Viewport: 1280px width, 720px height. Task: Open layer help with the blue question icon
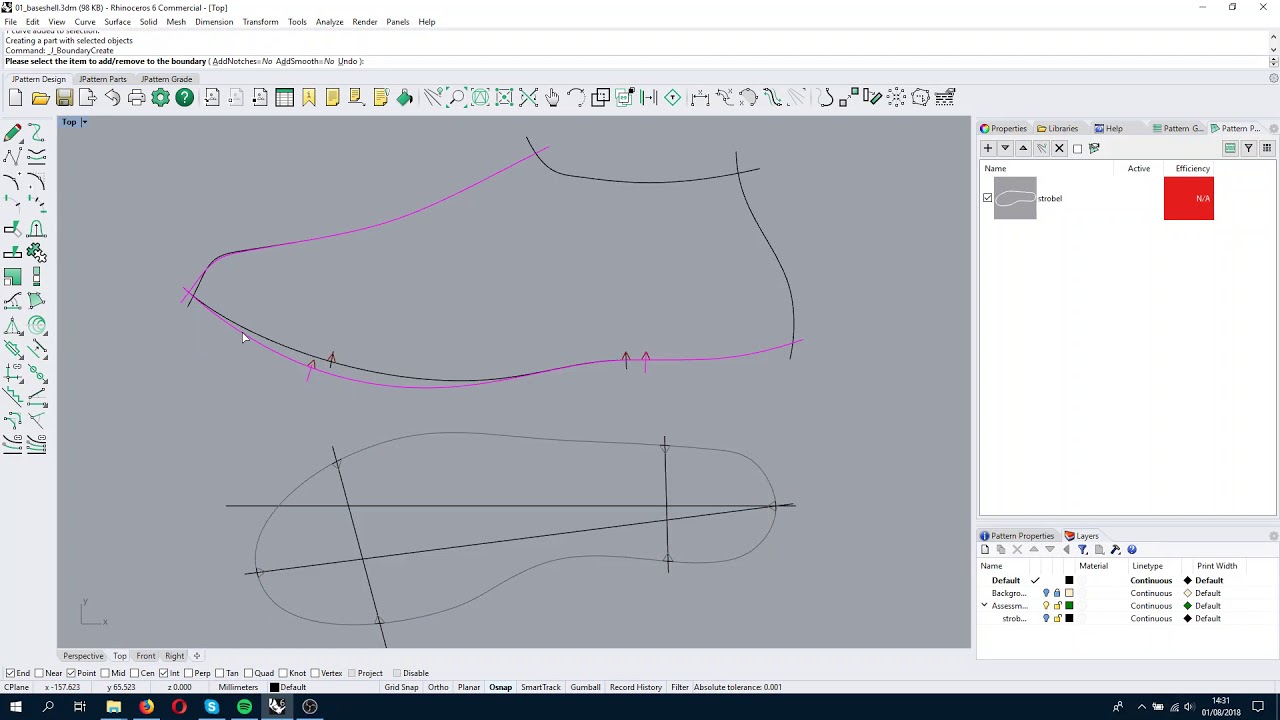coord(1131,549)
